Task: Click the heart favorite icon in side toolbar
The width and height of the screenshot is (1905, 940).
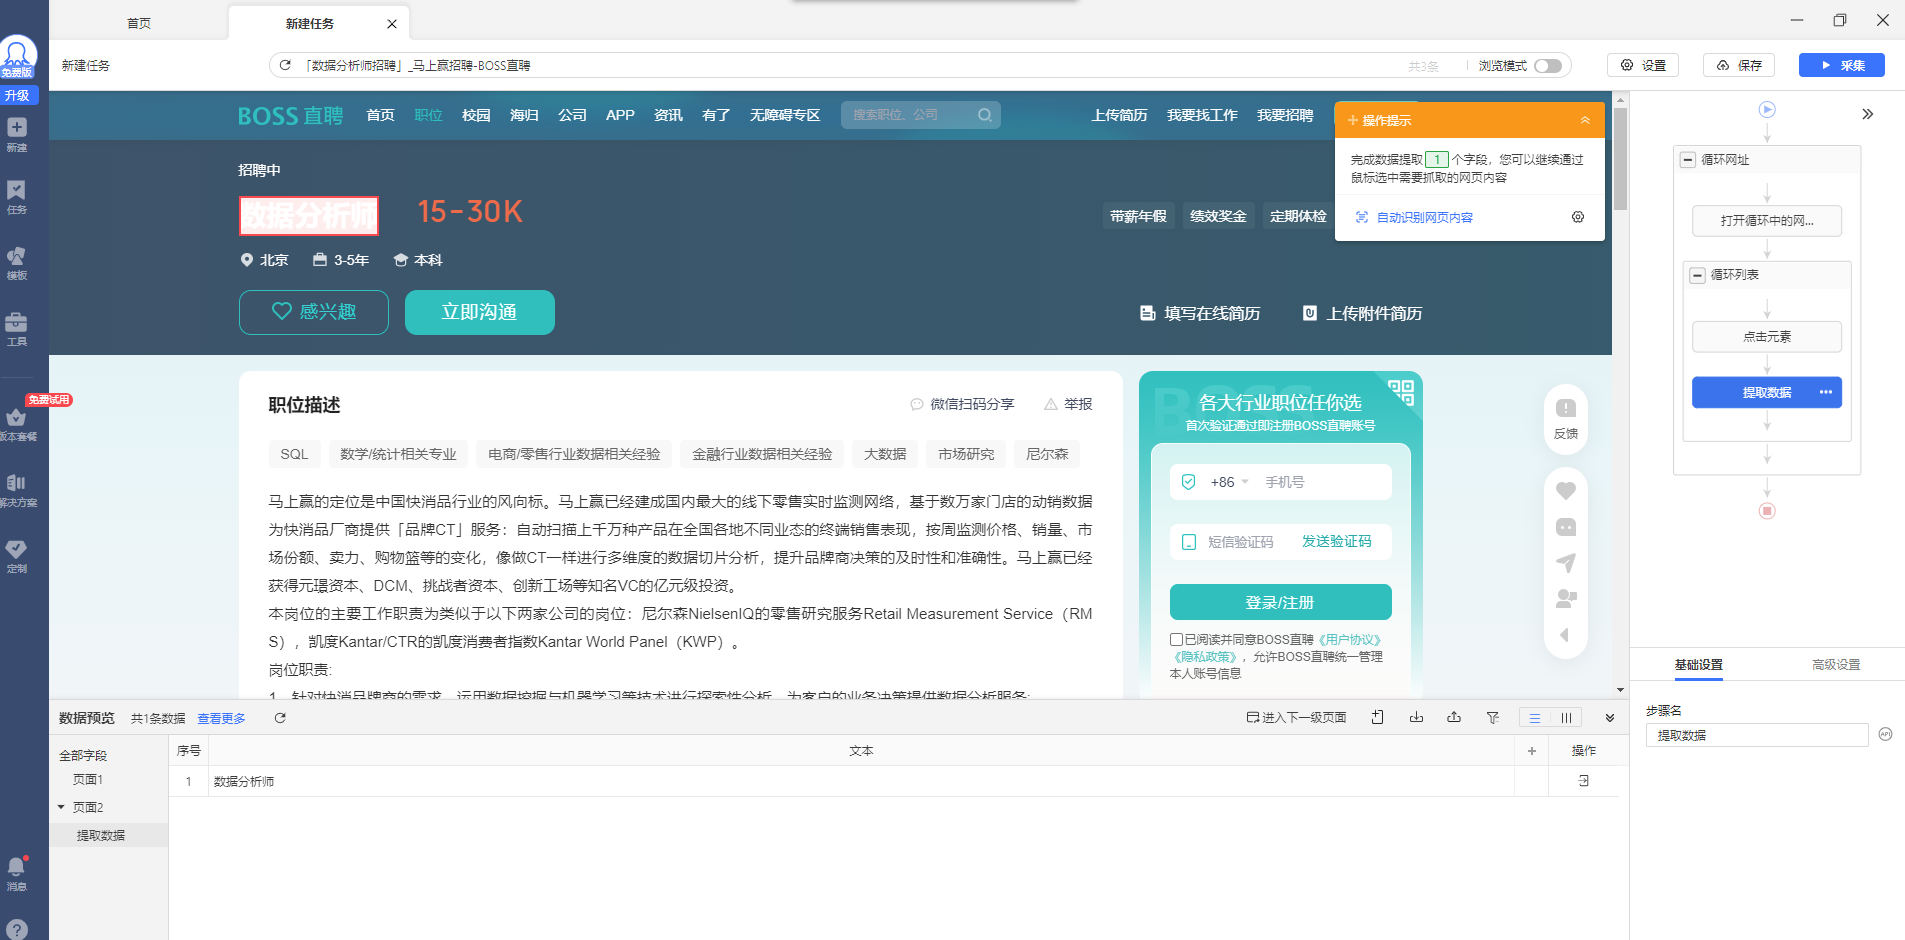Action: click(x=1566, y=491)
